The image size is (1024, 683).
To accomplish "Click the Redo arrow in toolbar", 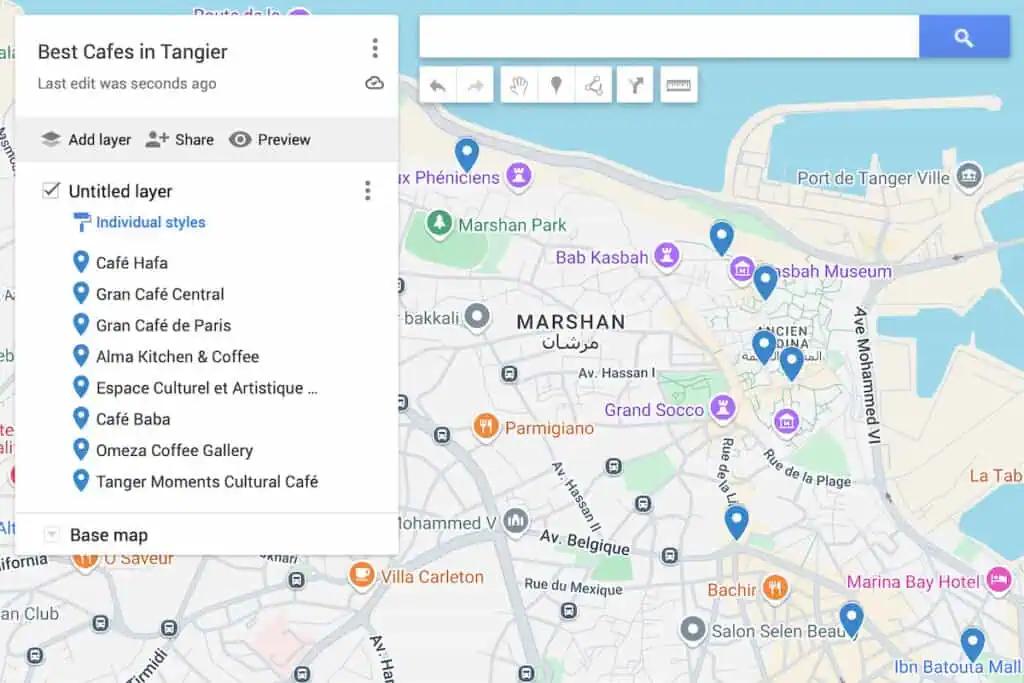I will 475,85.
